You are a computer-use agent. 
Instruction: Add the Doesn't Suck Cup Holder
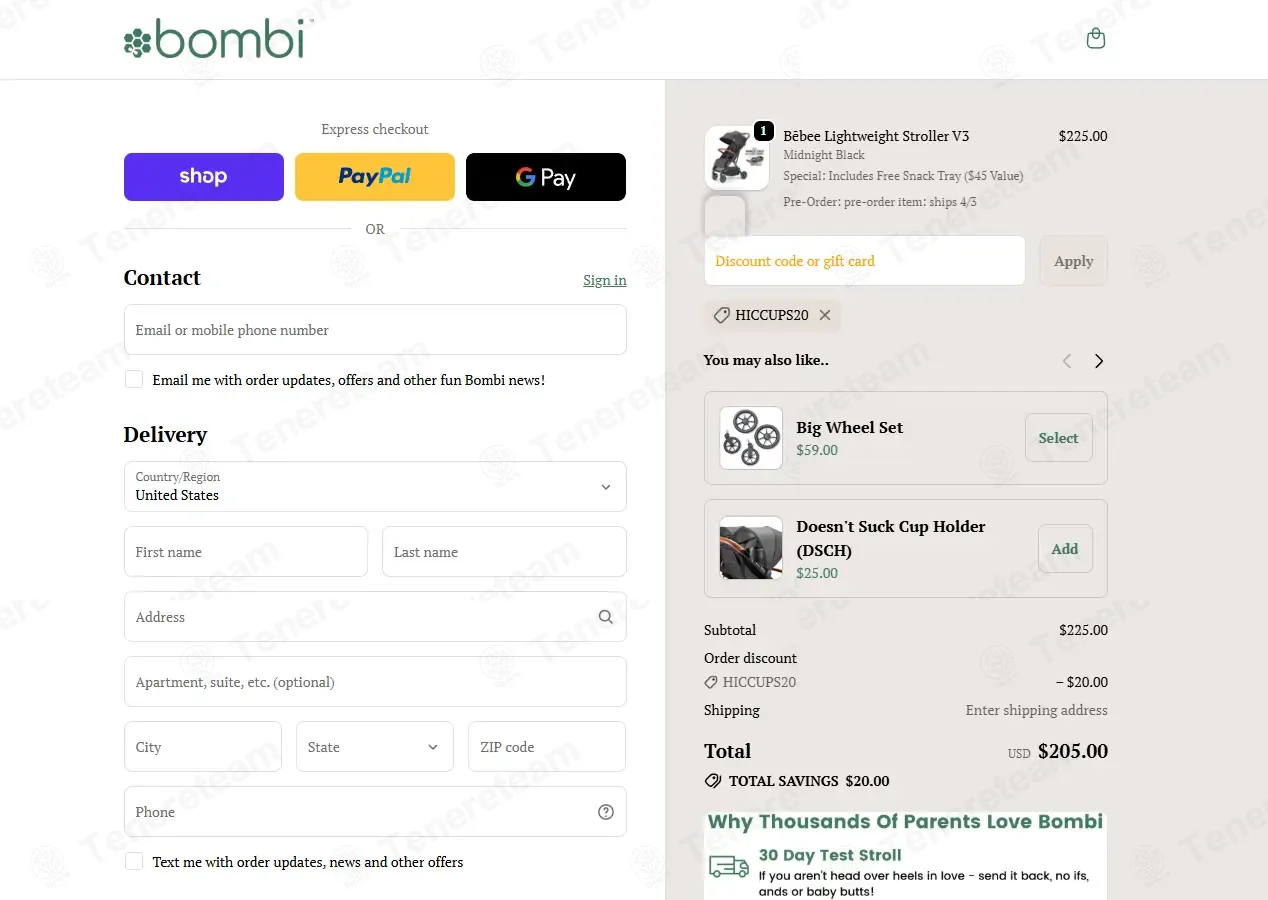click(1065, 549)
